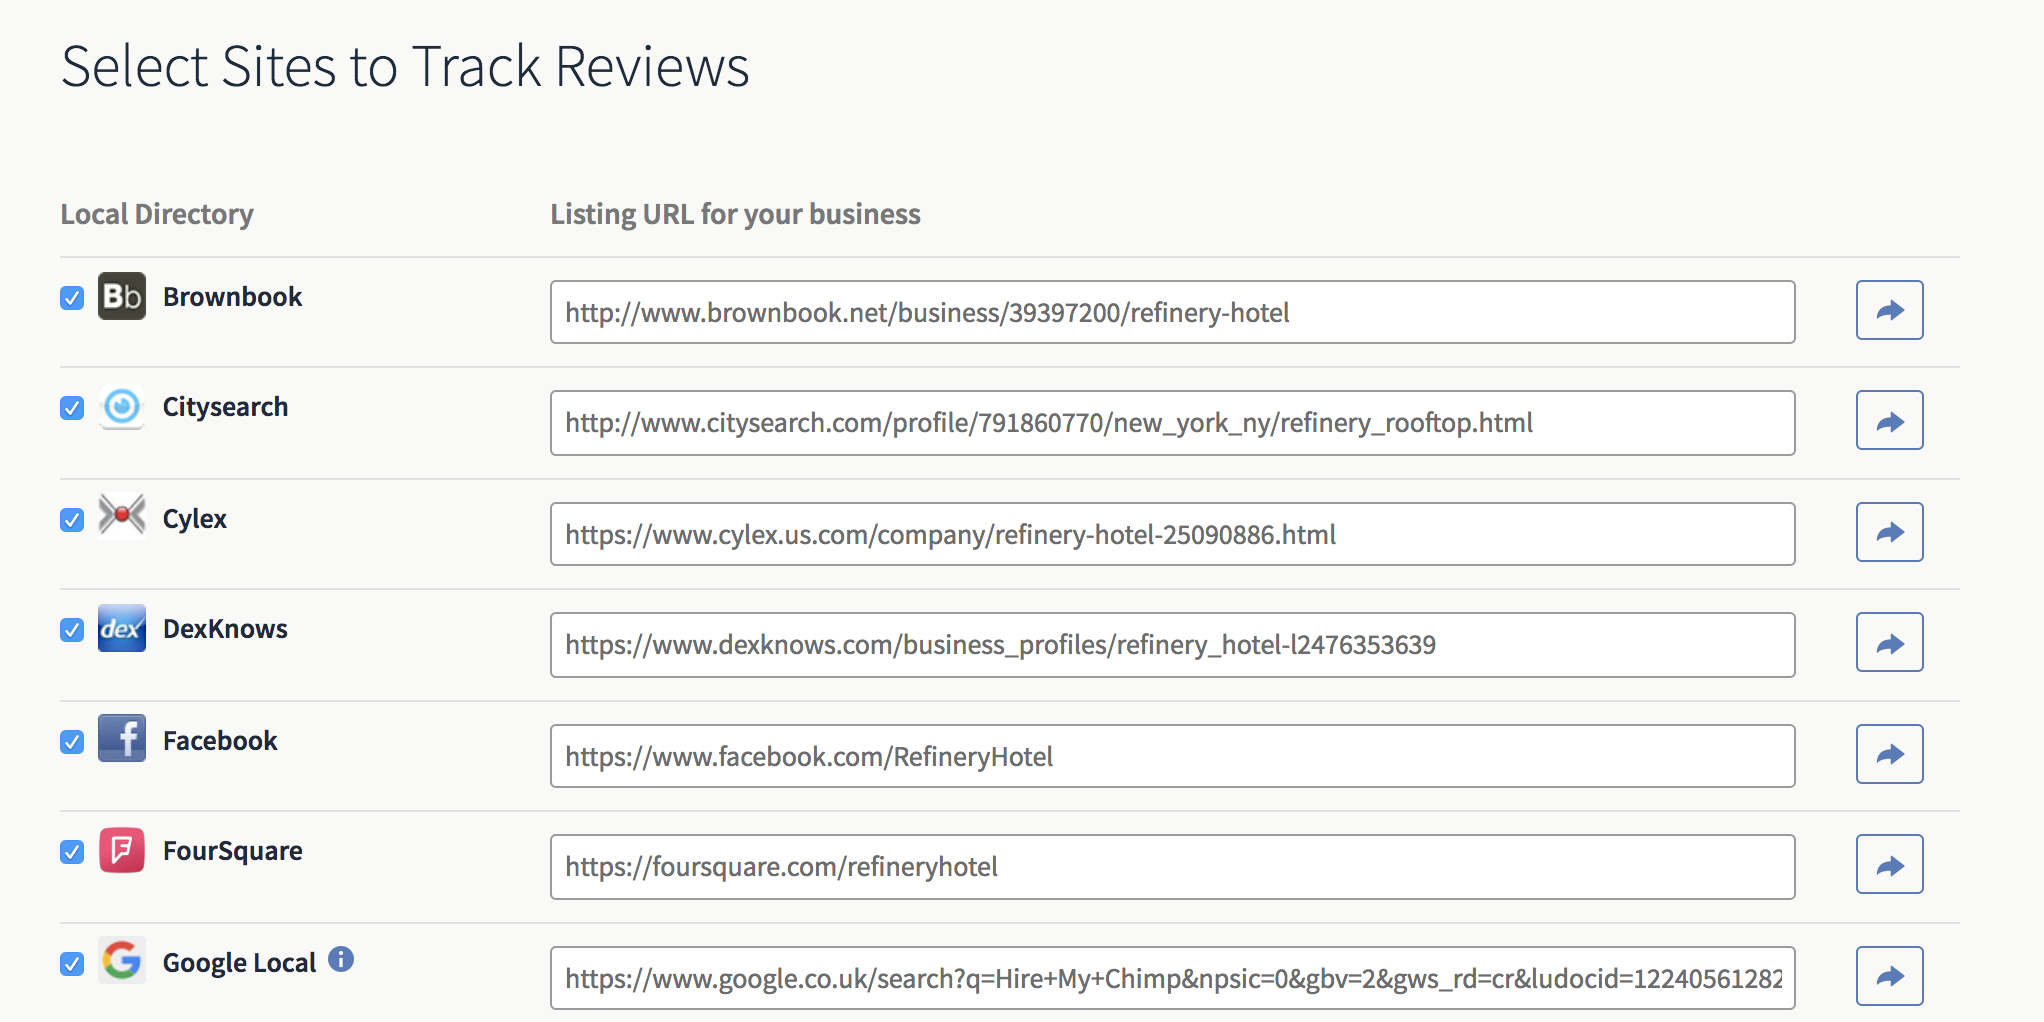Click the Google Local directory name
This screenshot has height=1022, width=2044.
point(239,963)
